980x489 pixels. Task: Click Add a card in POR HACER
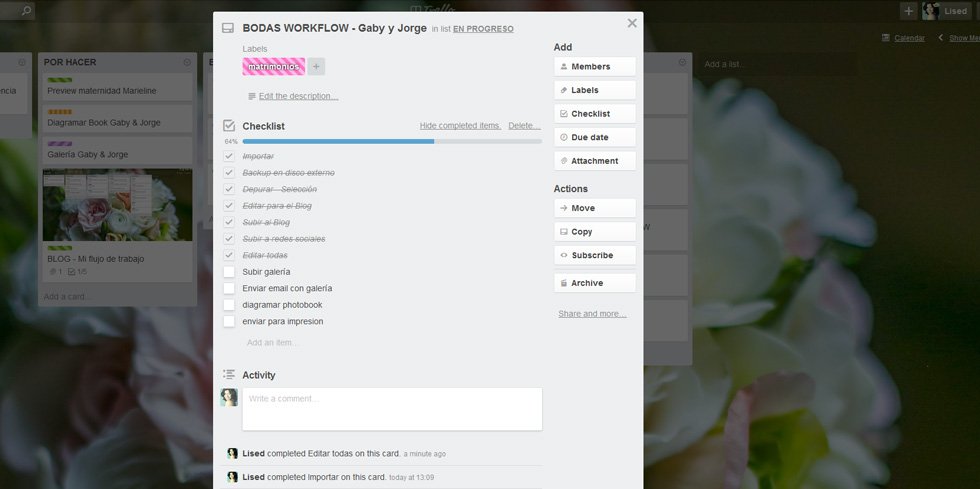66,296
